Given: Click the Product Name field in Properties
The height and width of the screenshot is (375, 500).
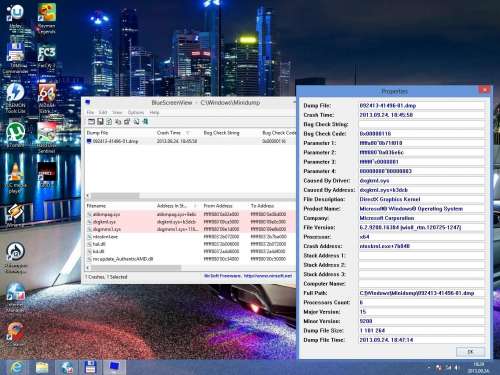Looking at the screenshot, I should (421, 209).
